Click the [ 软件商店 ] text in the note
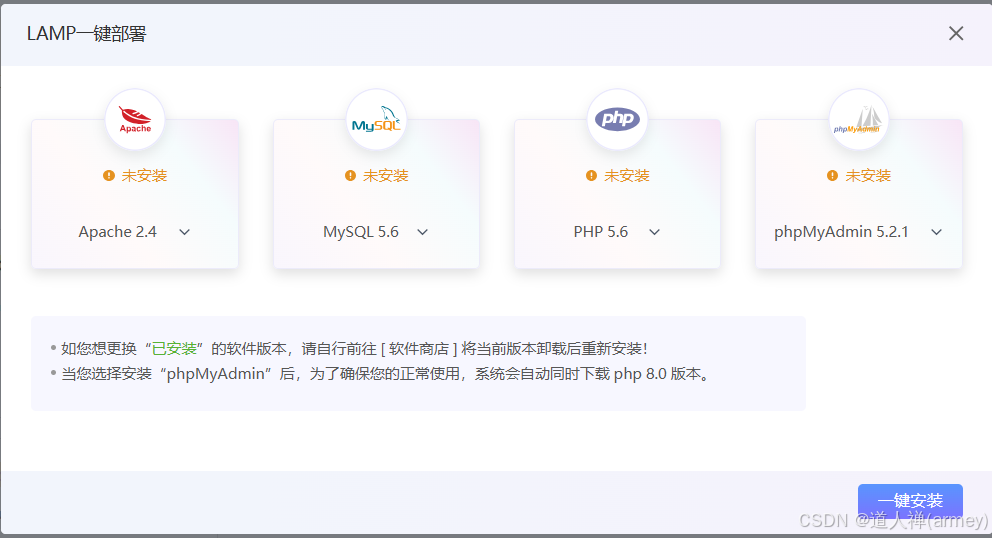The height and width of the screenshot is (538, 992). [419, 349]
